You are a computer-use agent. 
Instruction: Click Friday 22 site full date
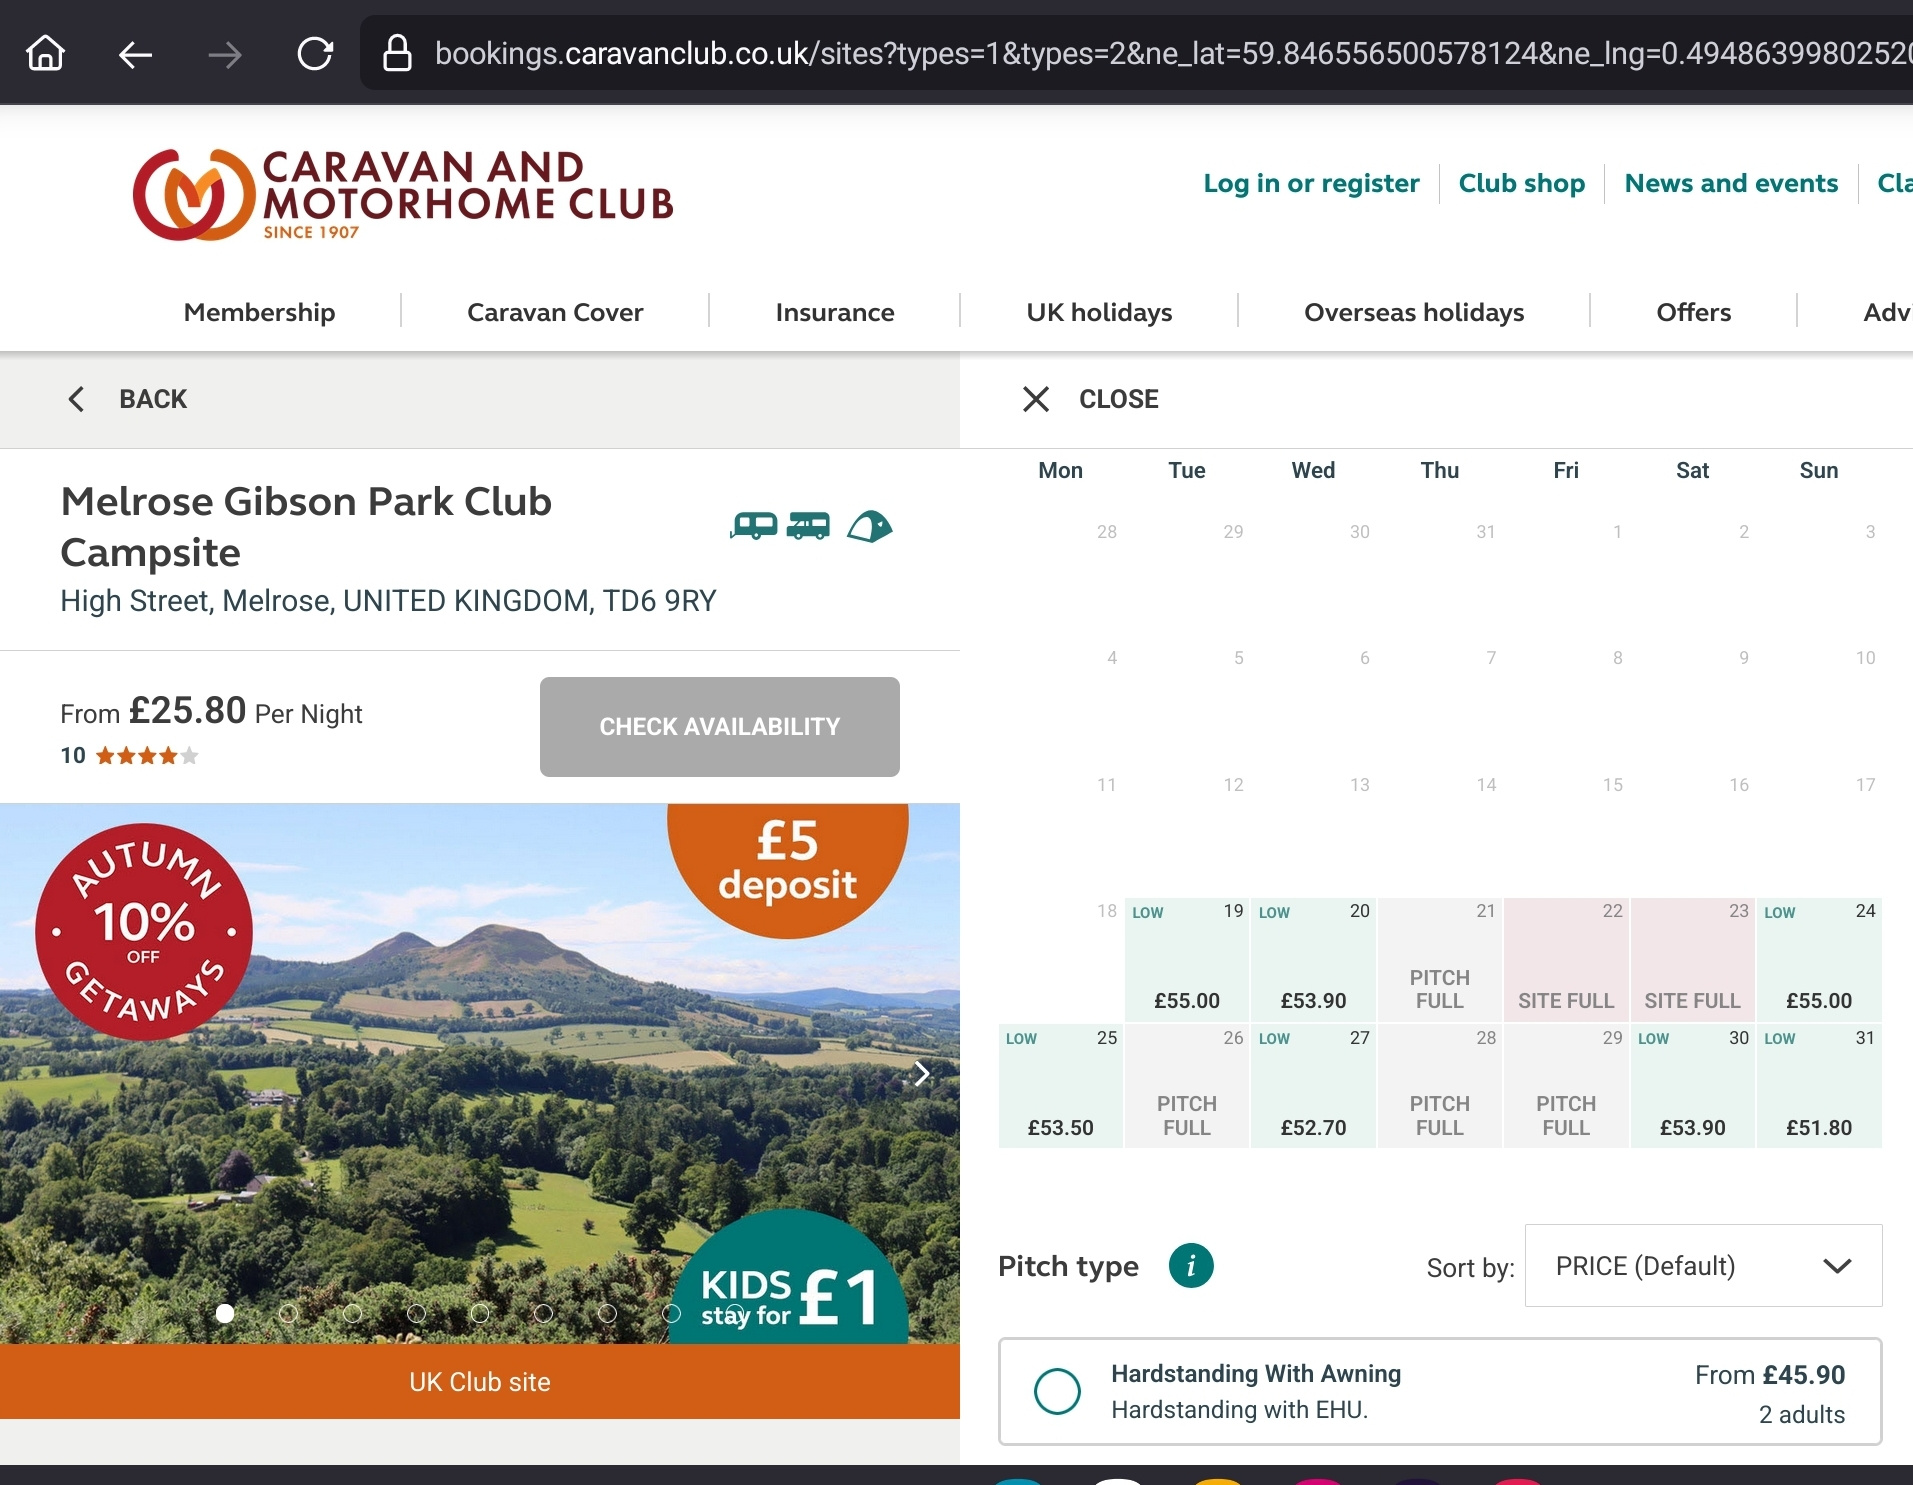tap(1566, 959)
